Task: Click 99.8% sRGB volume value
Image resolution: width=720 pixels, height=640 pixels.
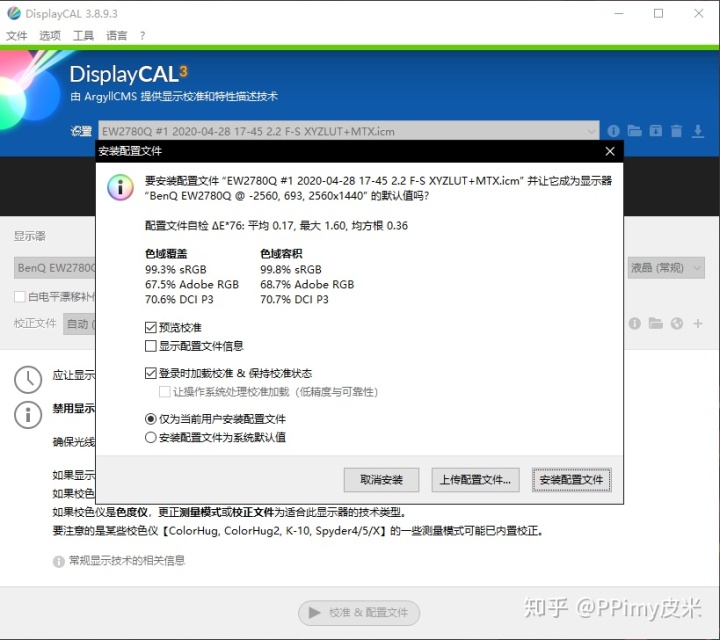Action: [291, 269]
